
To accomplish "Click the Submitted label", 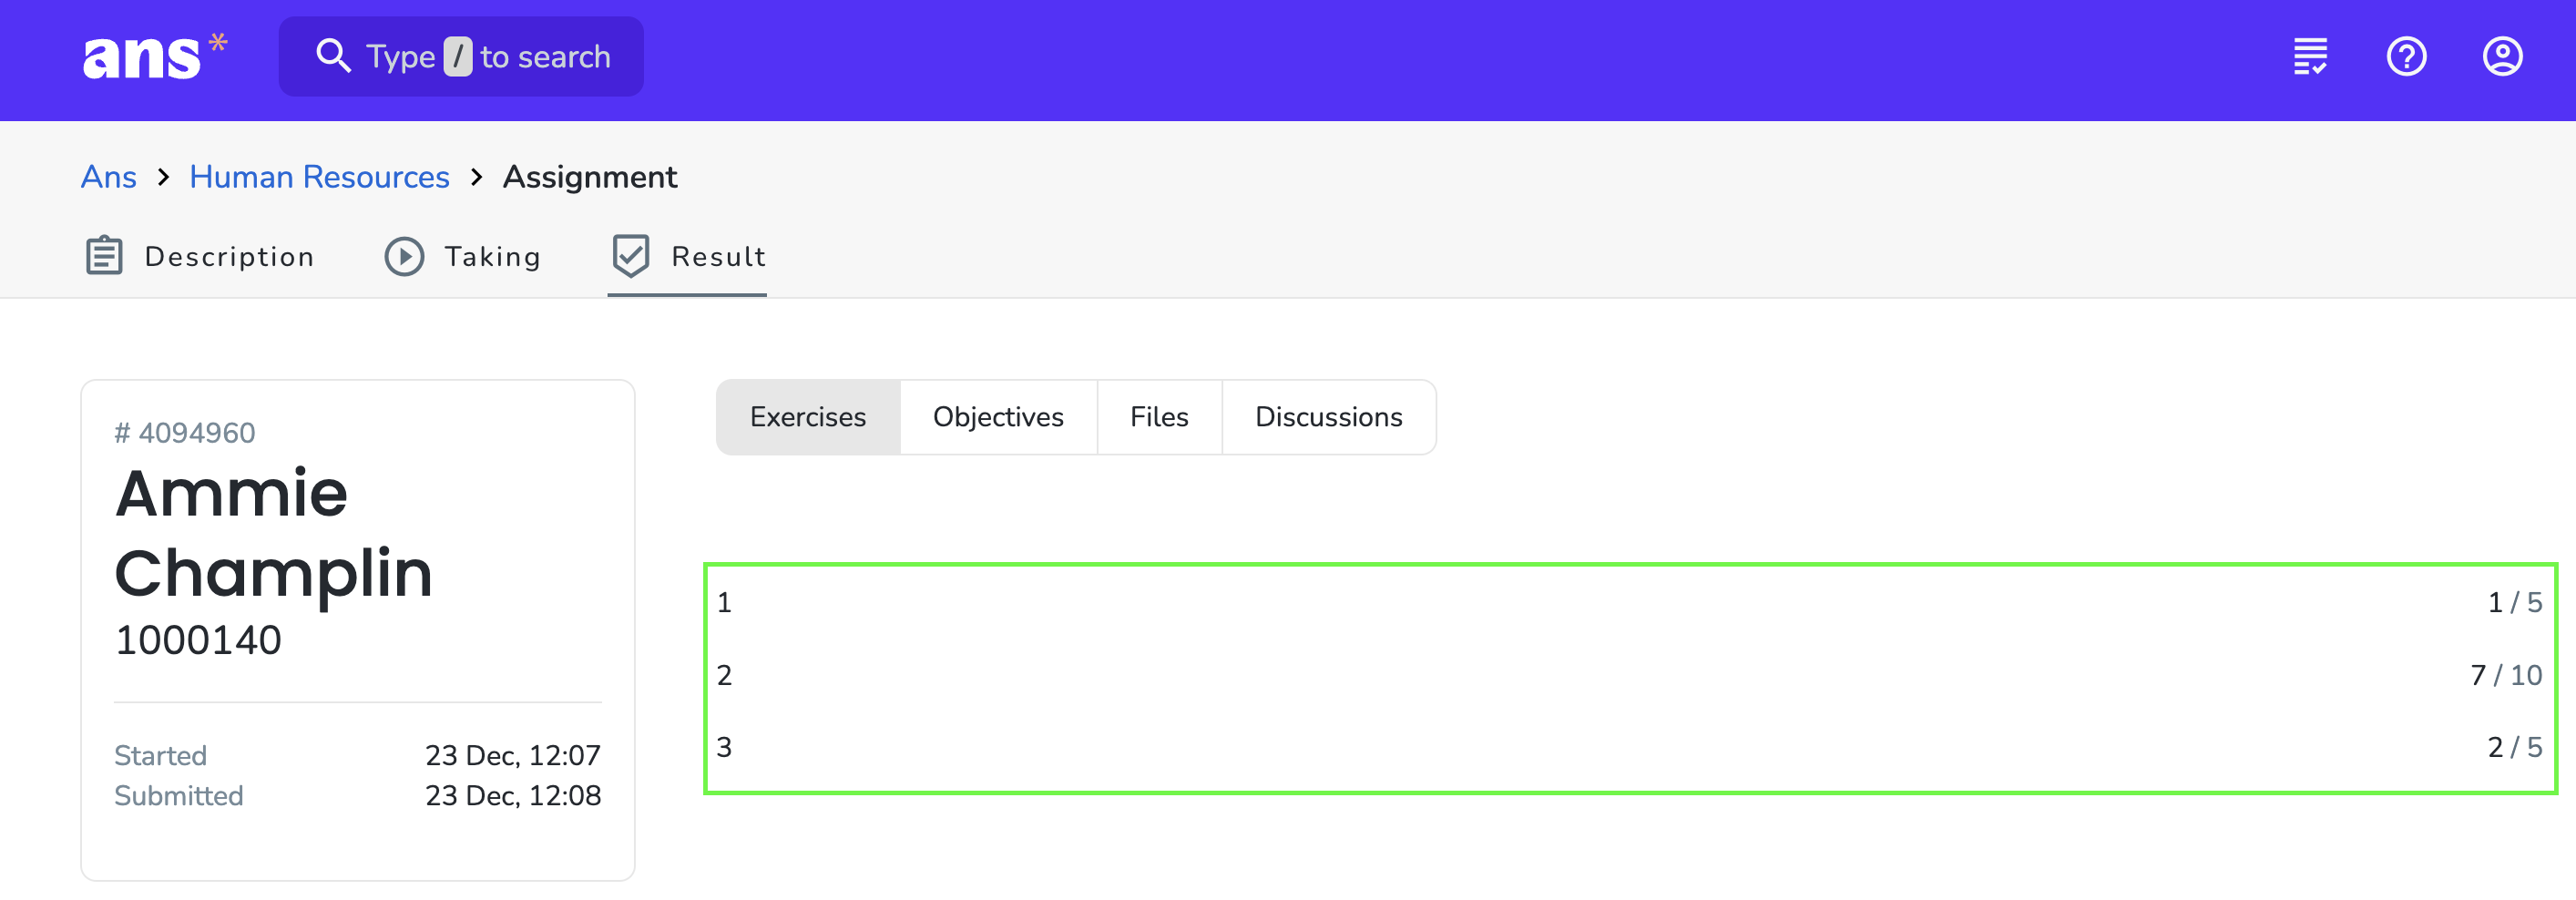I will coord(178,796).
